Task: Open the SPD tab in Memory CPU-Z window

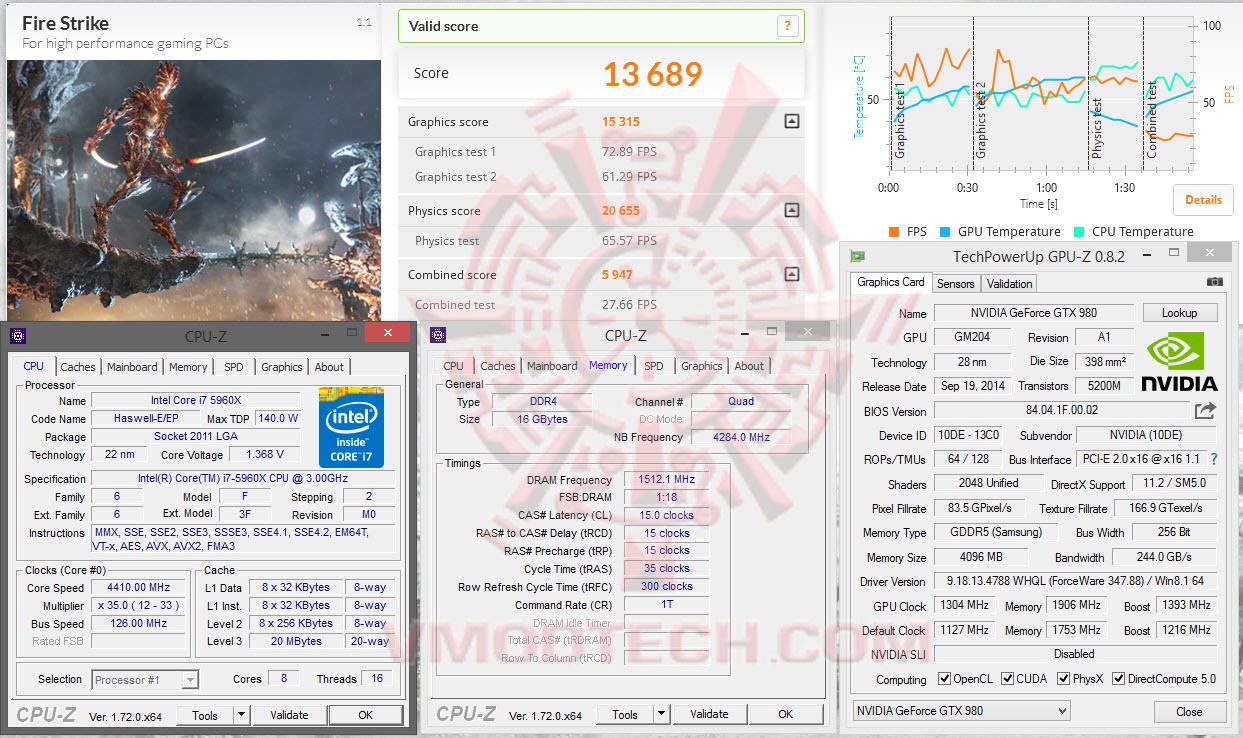Action: pos(653,366)
